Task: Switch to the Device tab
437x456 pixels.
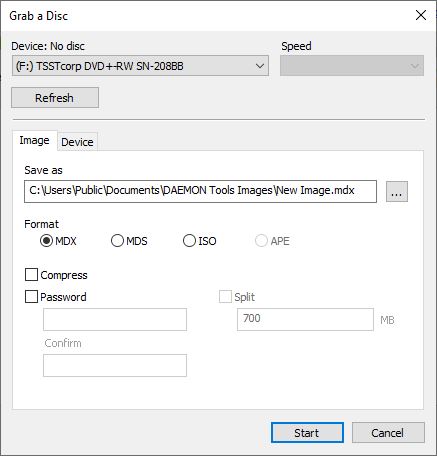Action: pyautogui.click(x=77, y=142)
